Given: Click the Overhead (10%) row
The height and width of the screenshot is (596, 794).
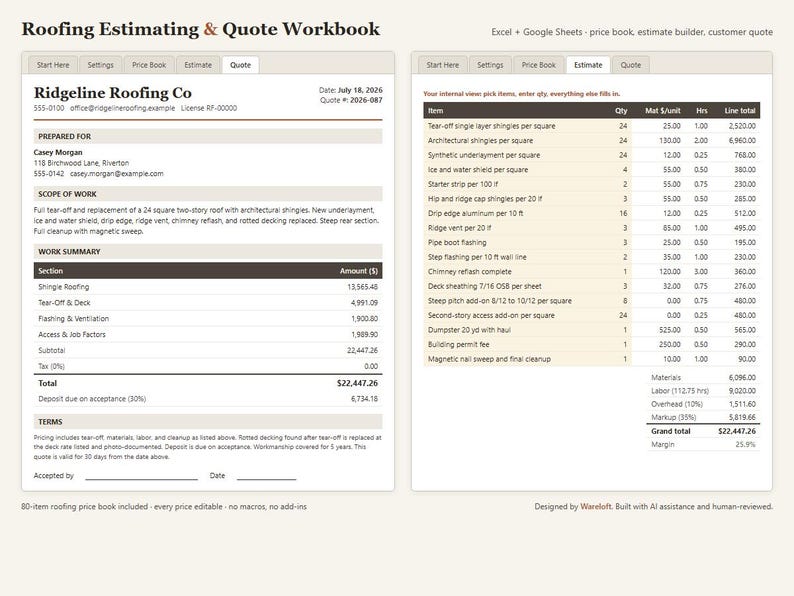Looking at the screenshot, I should 703,404.
